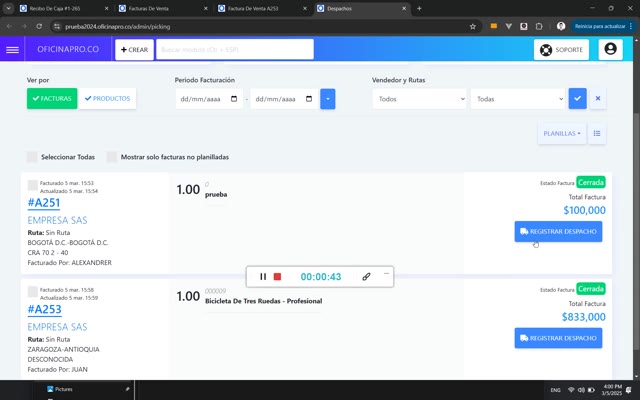Click REGISTRAR DESPACHO for the $100,000 invoice
The image size is (640, 400).
point(558,231)
